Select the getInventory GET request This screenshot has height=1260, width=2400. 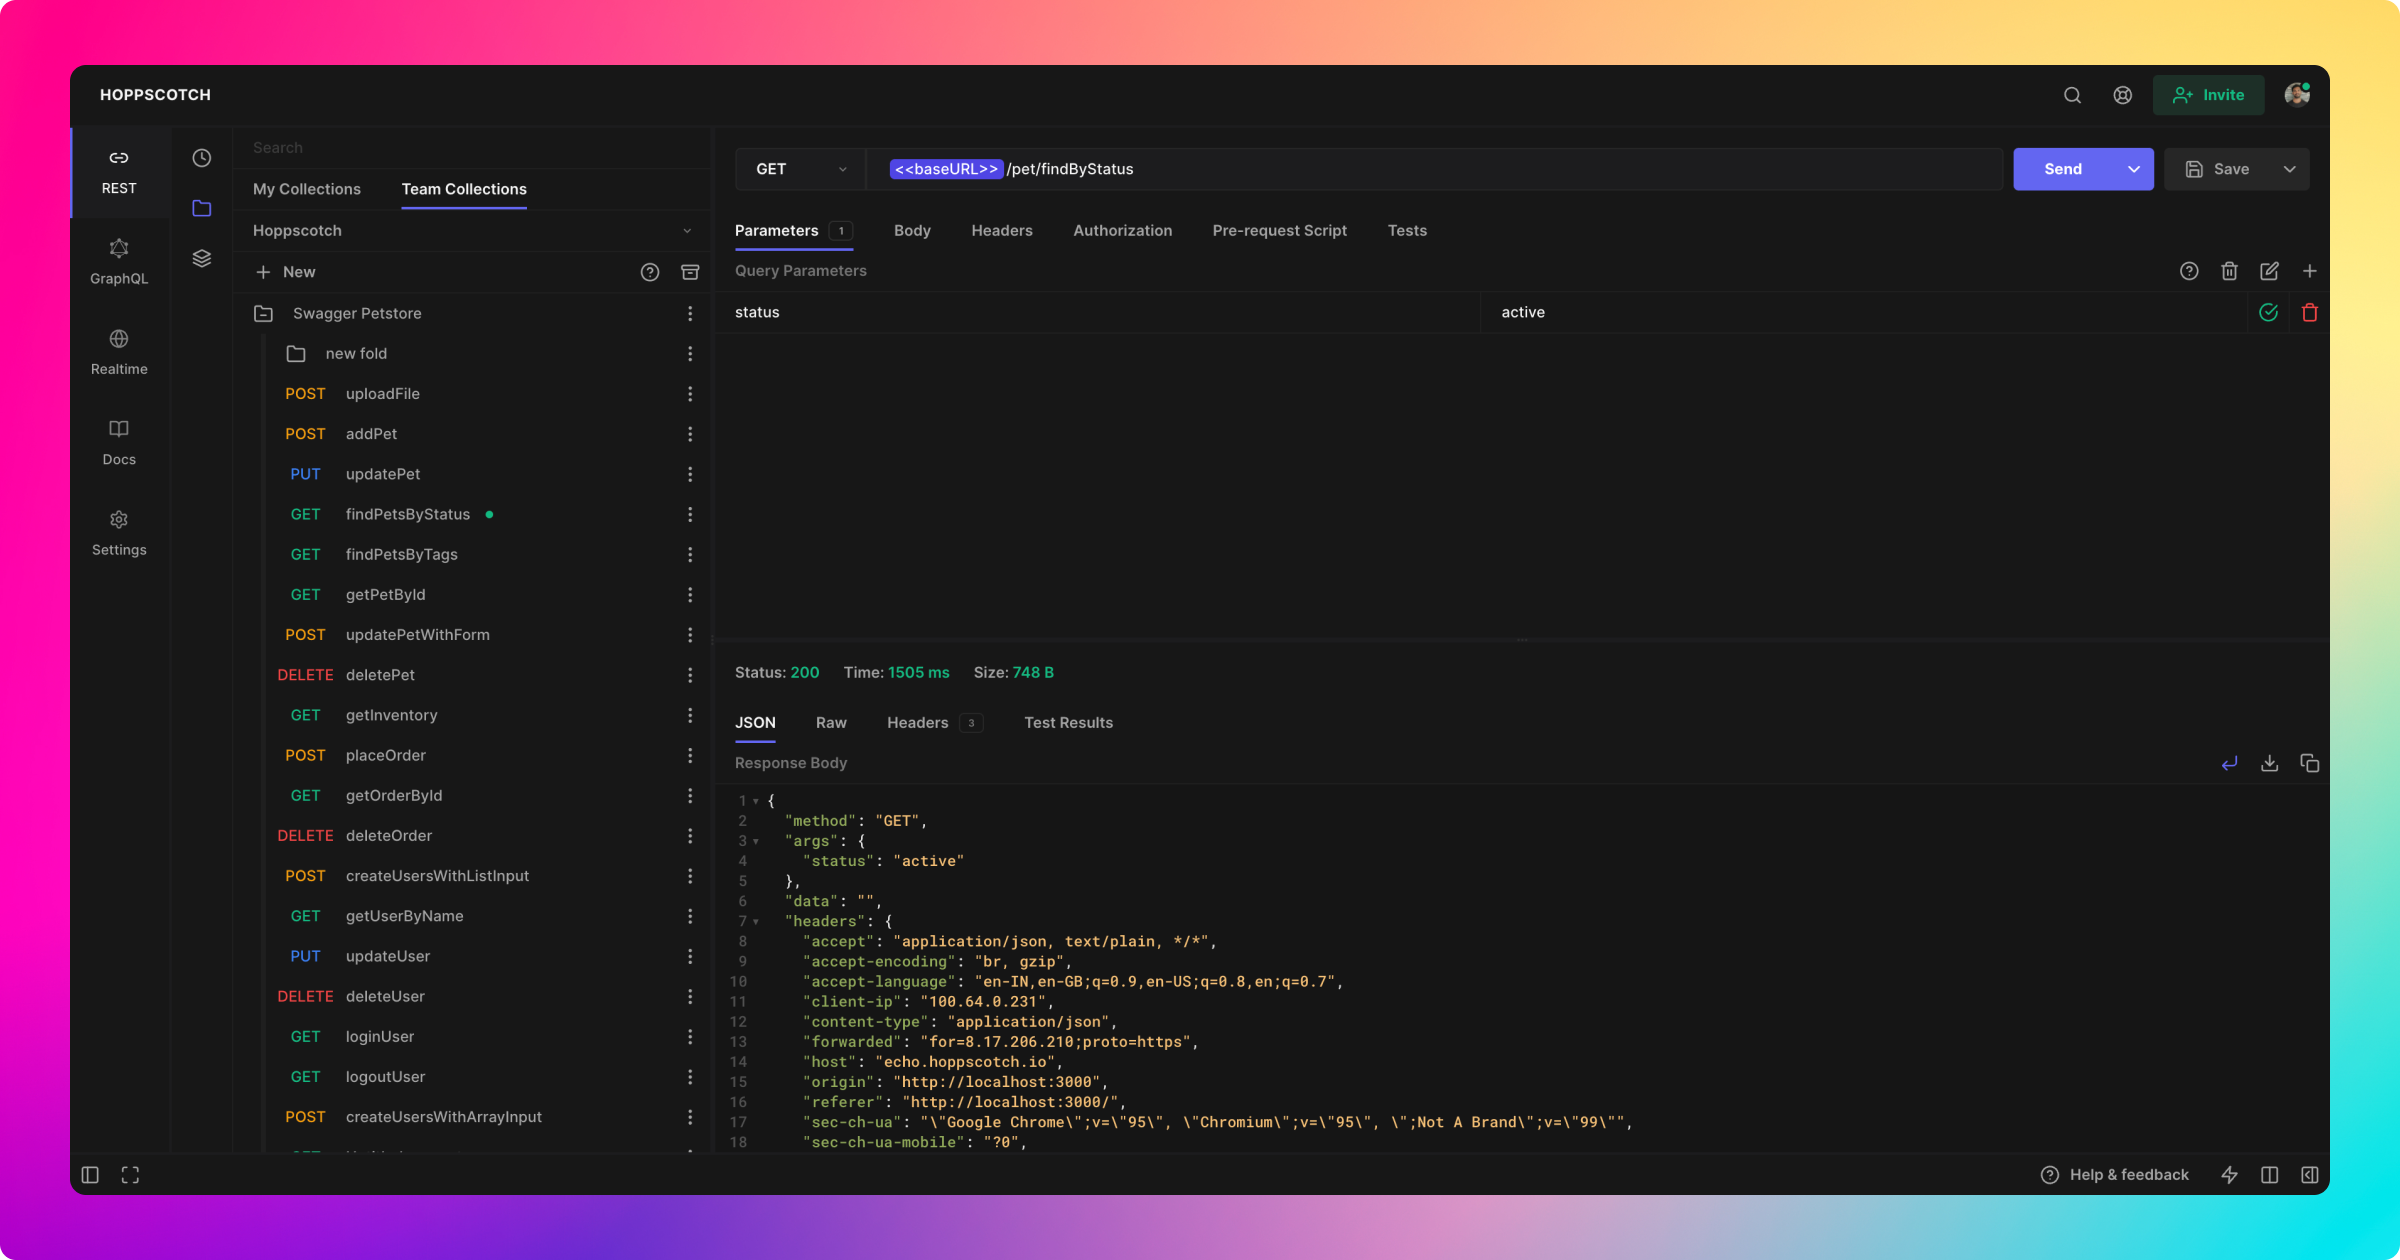[391, 715]
